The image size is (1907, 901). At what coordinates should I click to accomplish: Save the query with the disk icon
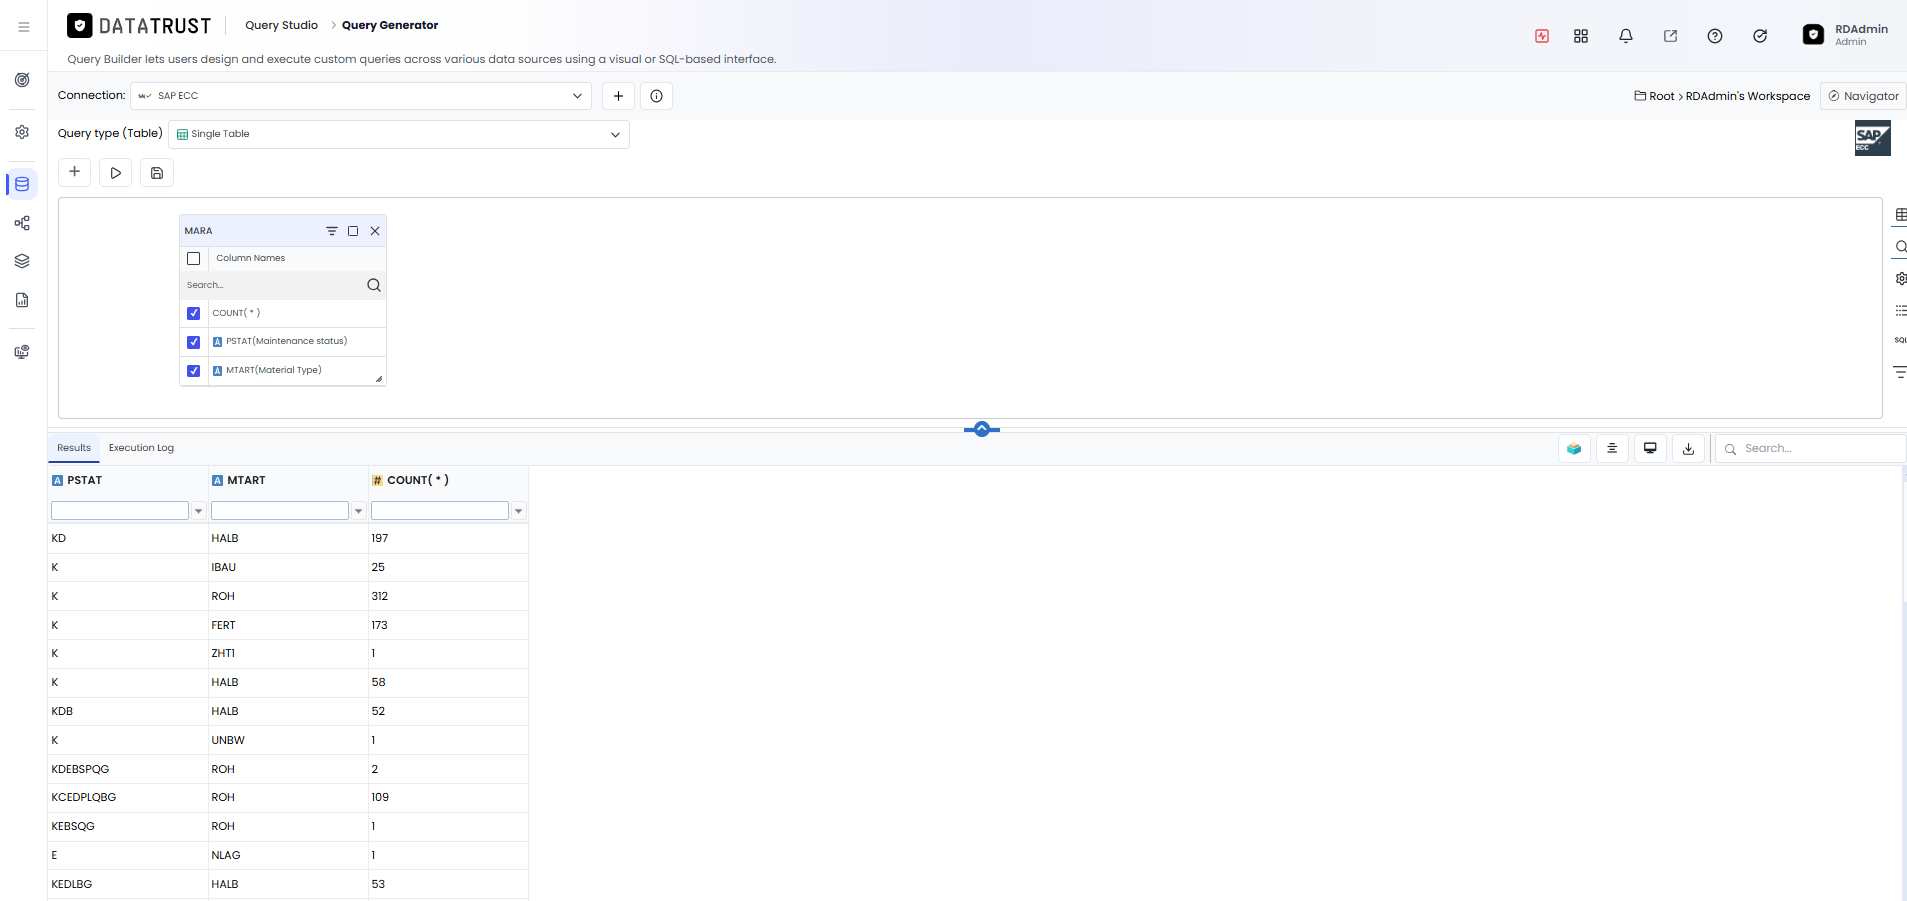click(157, 173)
